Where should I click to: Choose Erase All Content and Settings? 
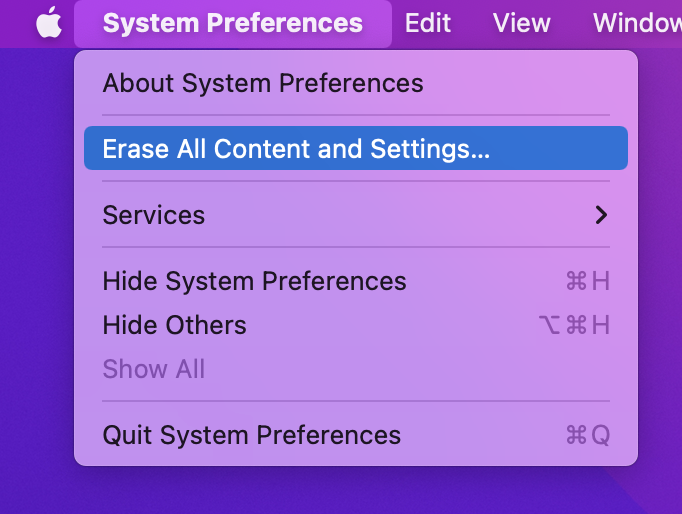tap(356, 148)
